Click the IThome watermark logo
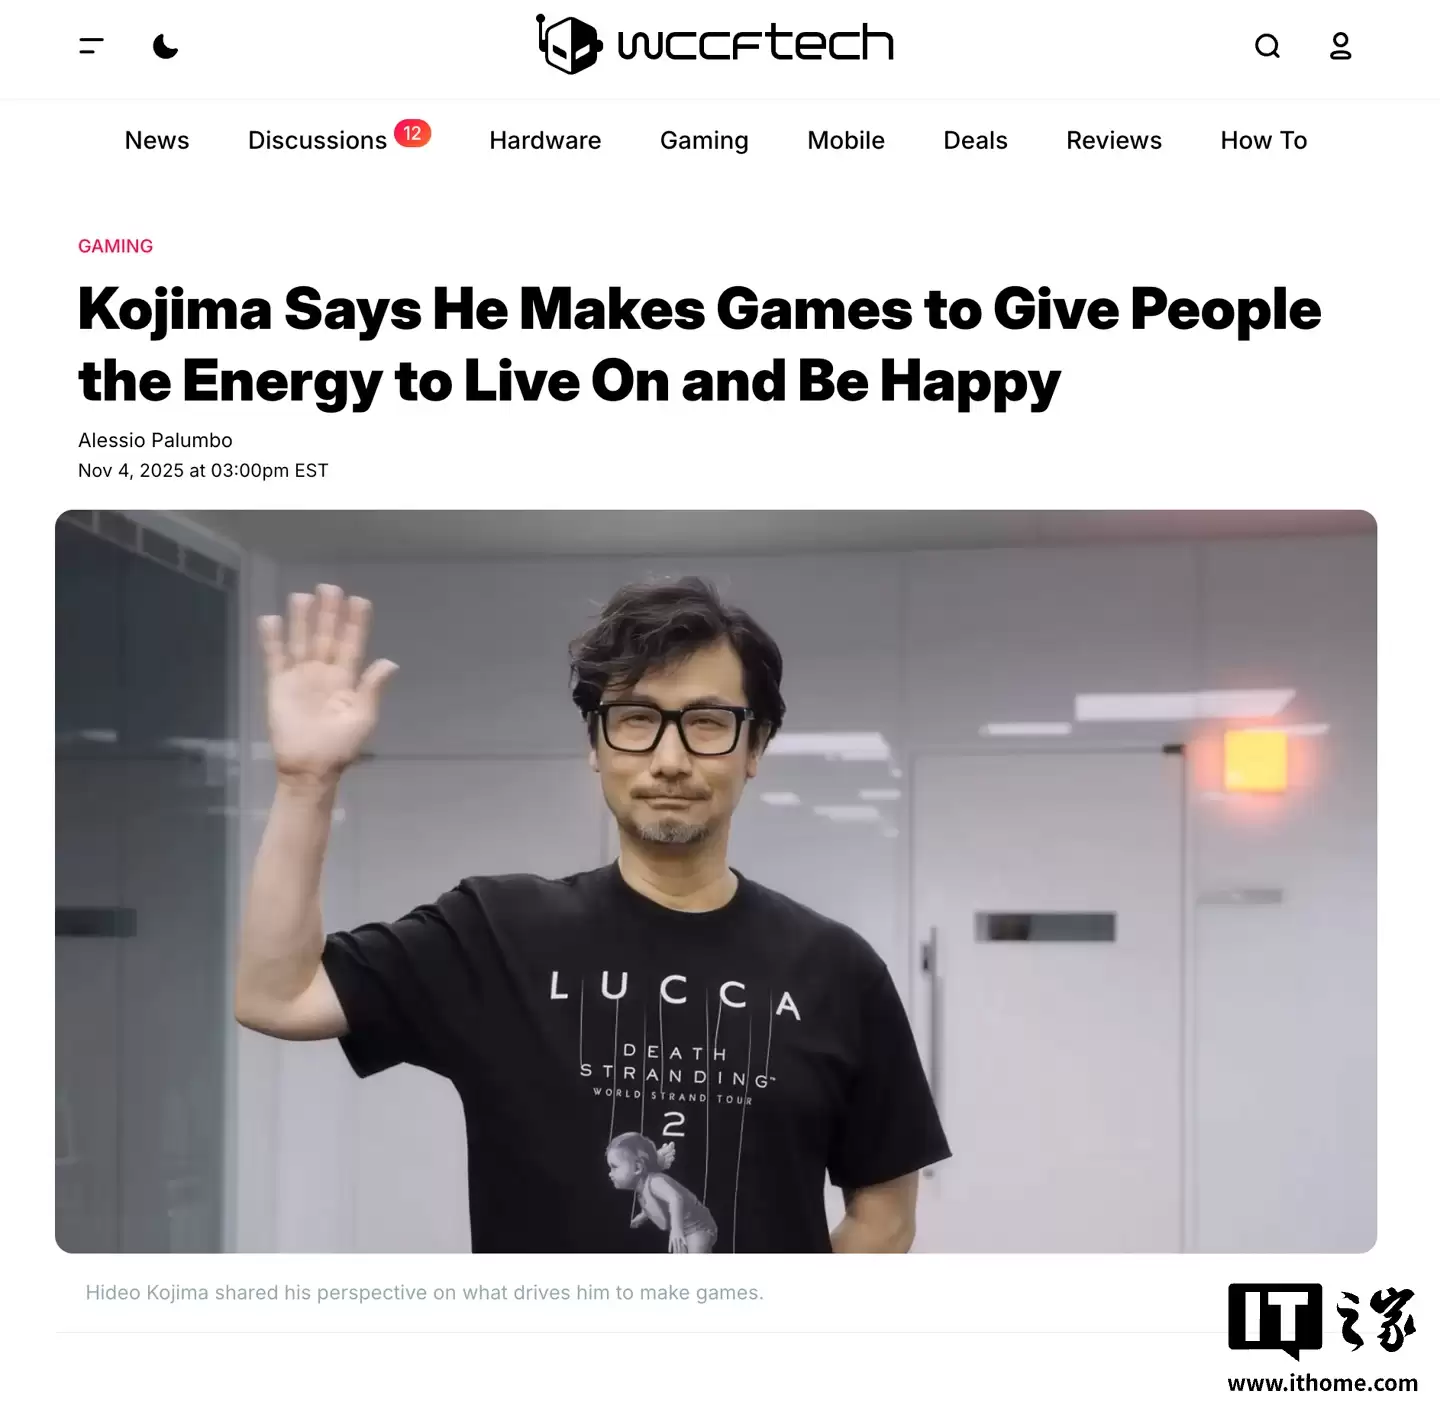Screen dimensions: 1440x1410 tap(1322, 1338)
